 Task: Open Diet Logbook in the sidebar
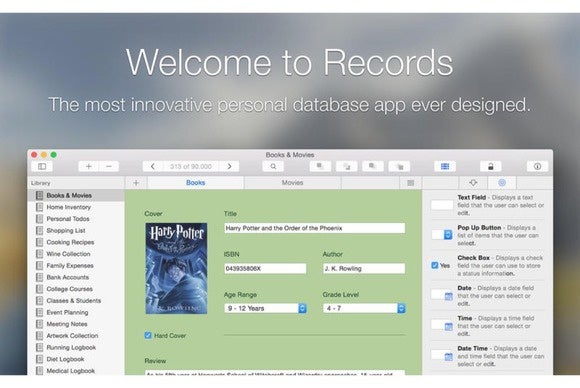pyautogui.click(x=76, y=359)
